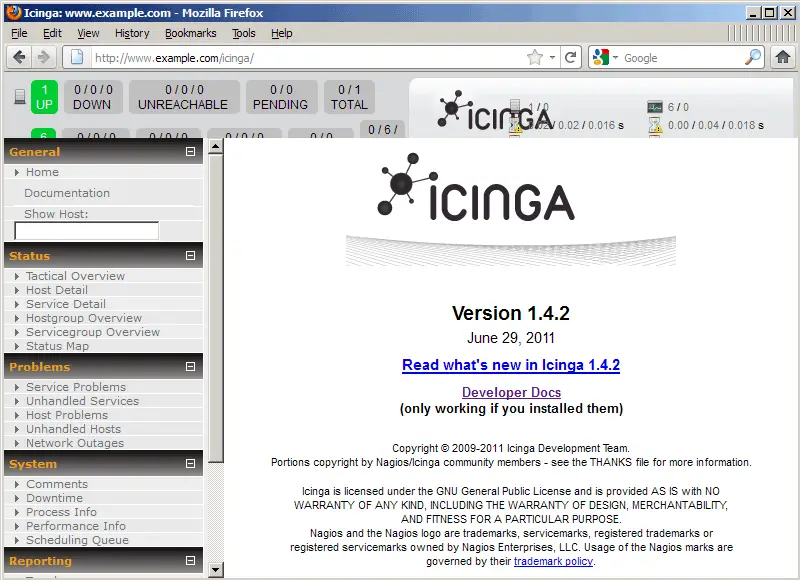Viewport: 800px width, 580px height.
Task: Click the 0/0/0 DOWN hosts counter
Action: coord(92,97)
